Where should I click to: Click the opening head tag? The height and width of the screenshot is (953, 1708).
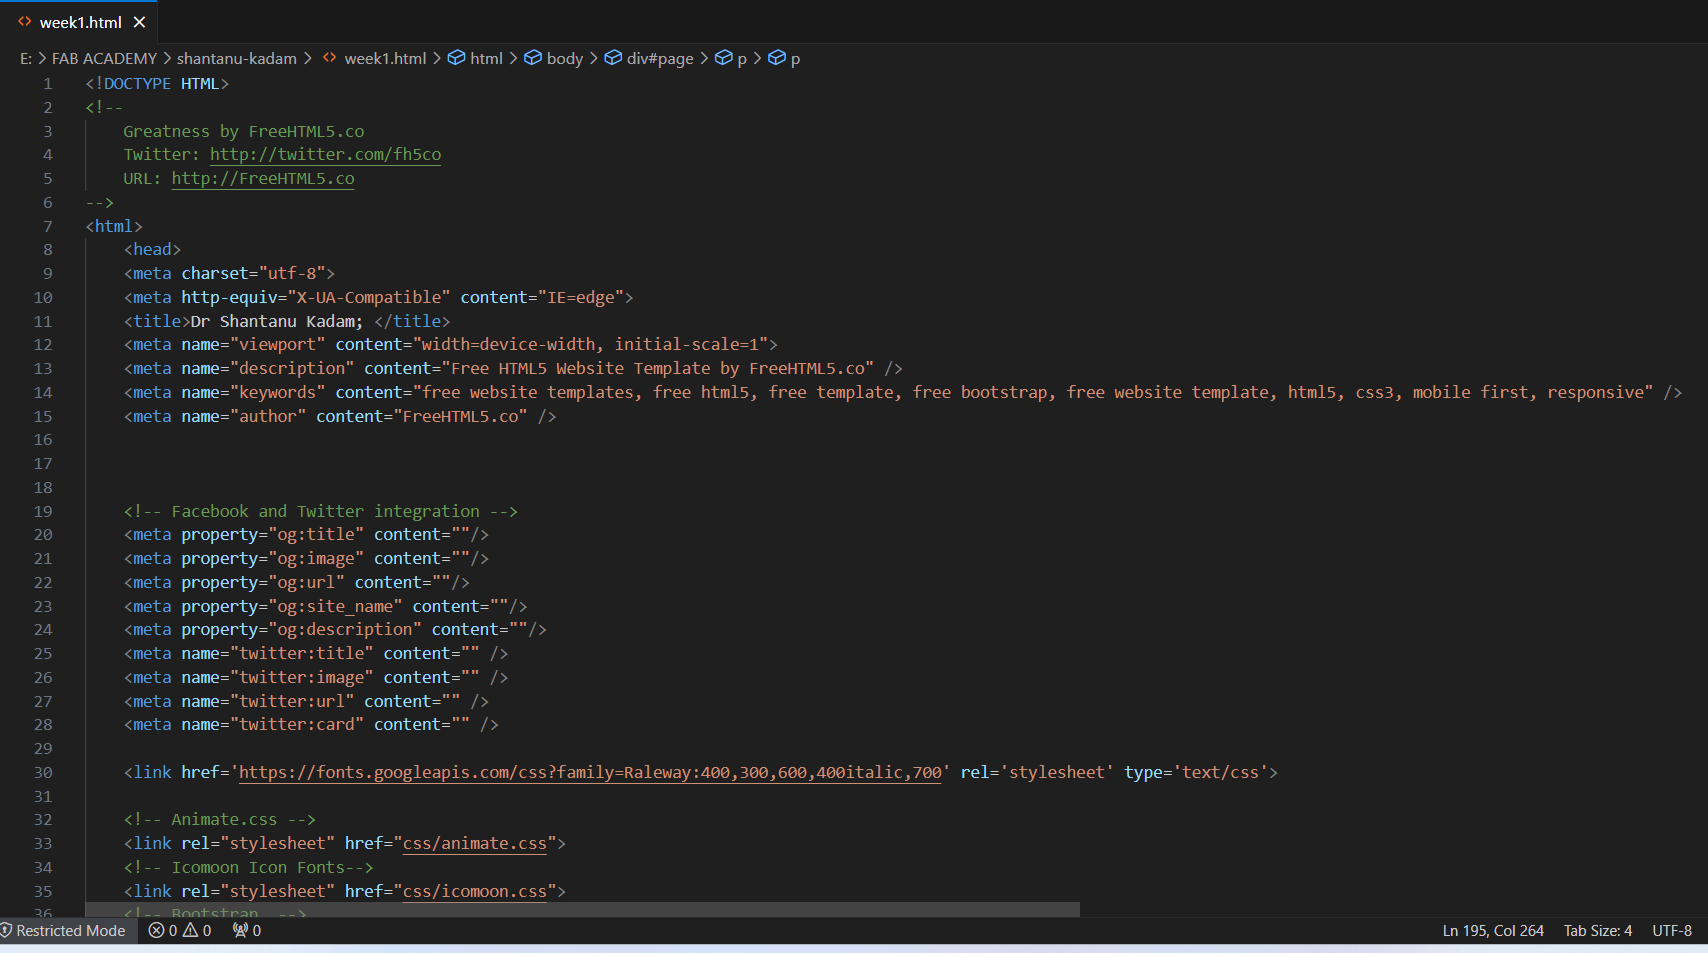[152, 249]
